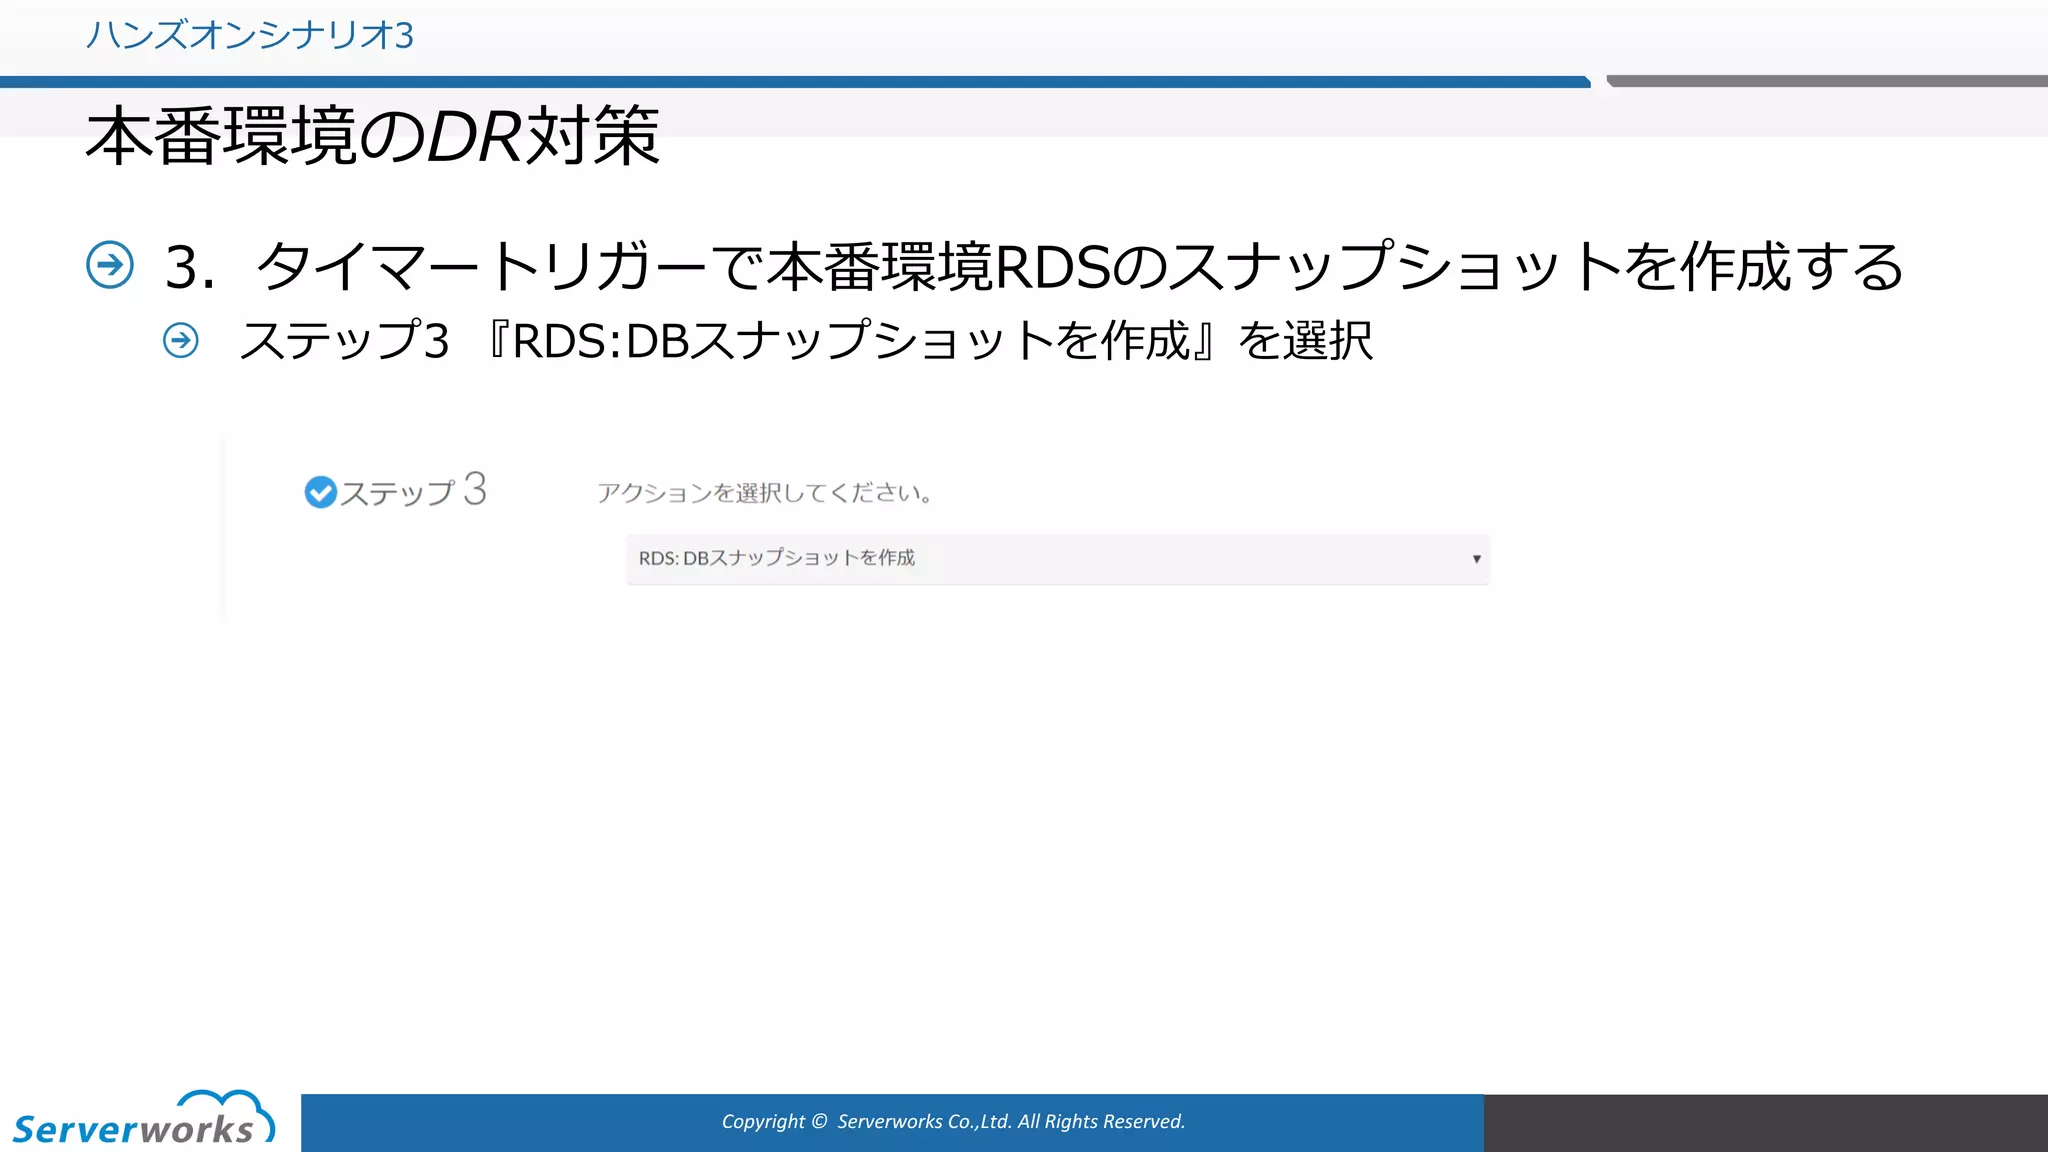
Task: Click the Copyright Serverworks footer text
Action: tap(953, 1122)
